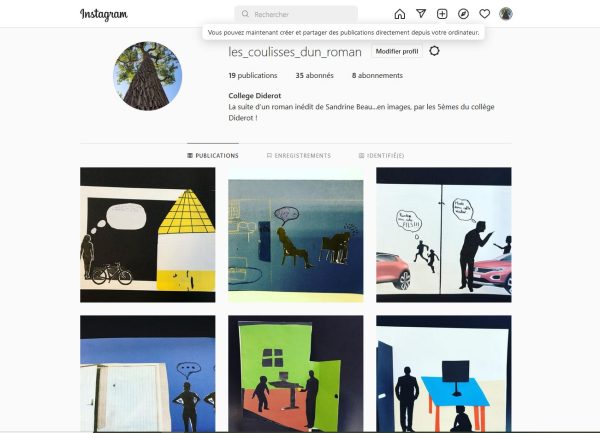Open the tree profile picture
The image size is (600, 433).
[x=148, y=76]
